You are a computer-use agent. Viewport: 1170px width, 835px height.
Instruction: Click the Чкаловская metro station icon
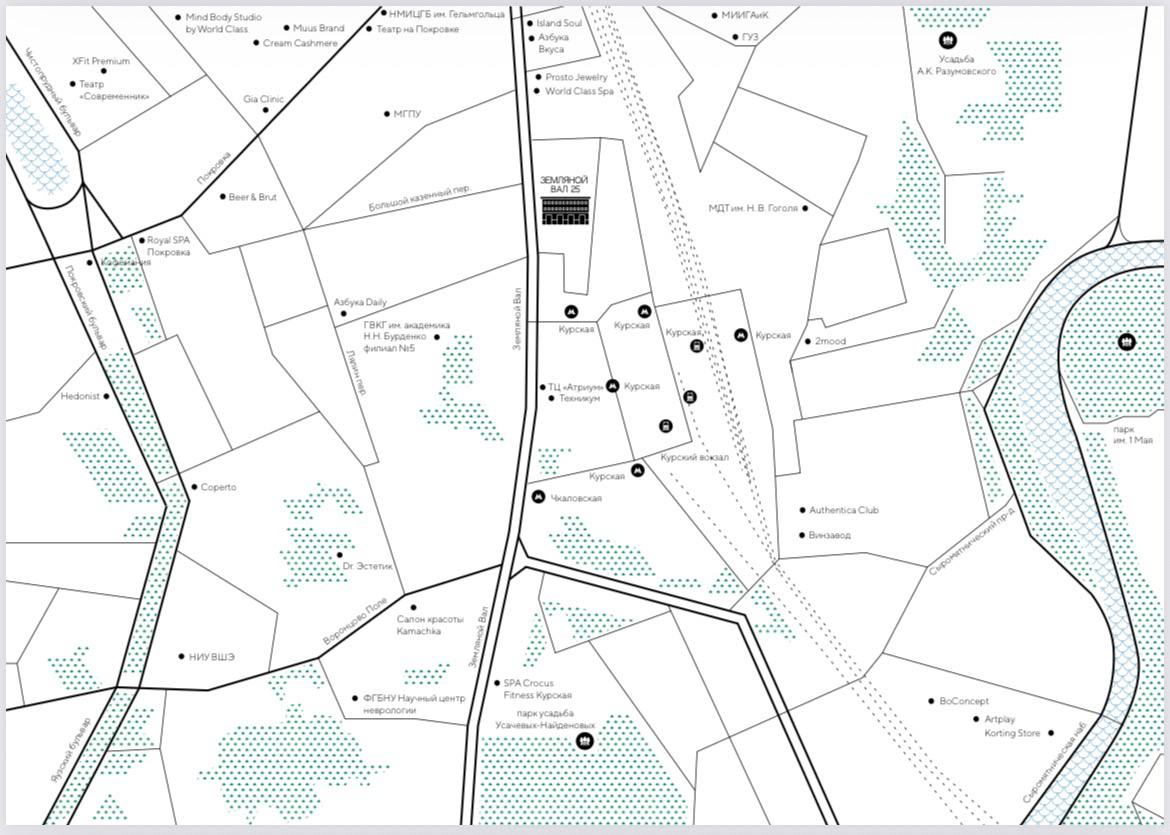point(539,497)
